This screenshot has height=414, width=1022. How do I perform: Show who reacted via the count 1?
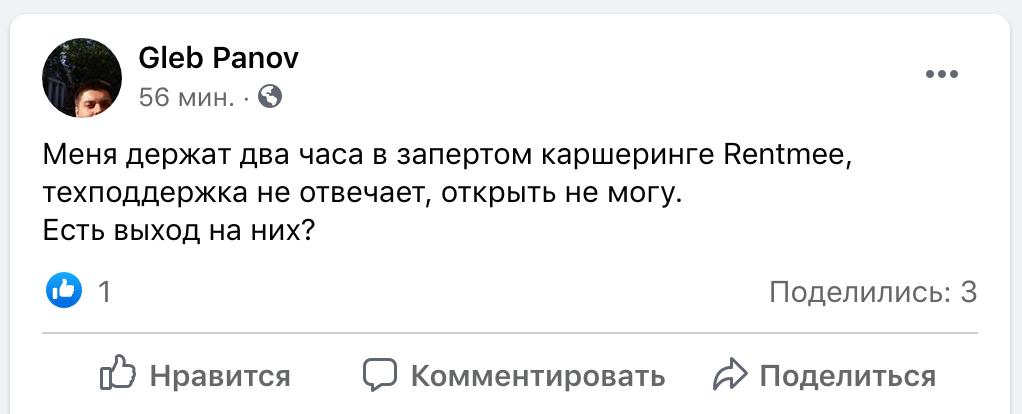click(x=104, y=292)
